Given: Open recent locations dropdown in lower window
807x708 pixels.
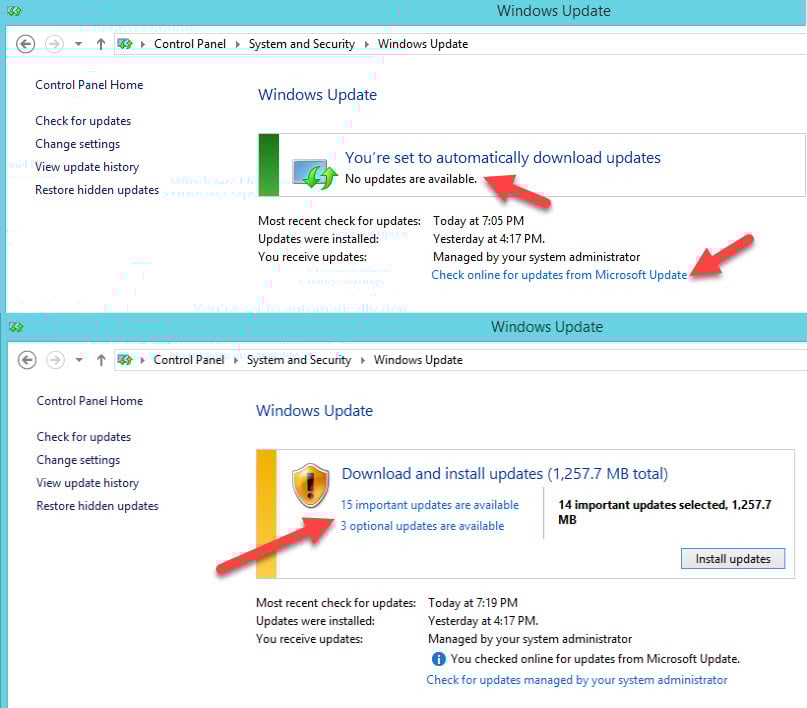Looking at the screenshot, I should [79, 360].
